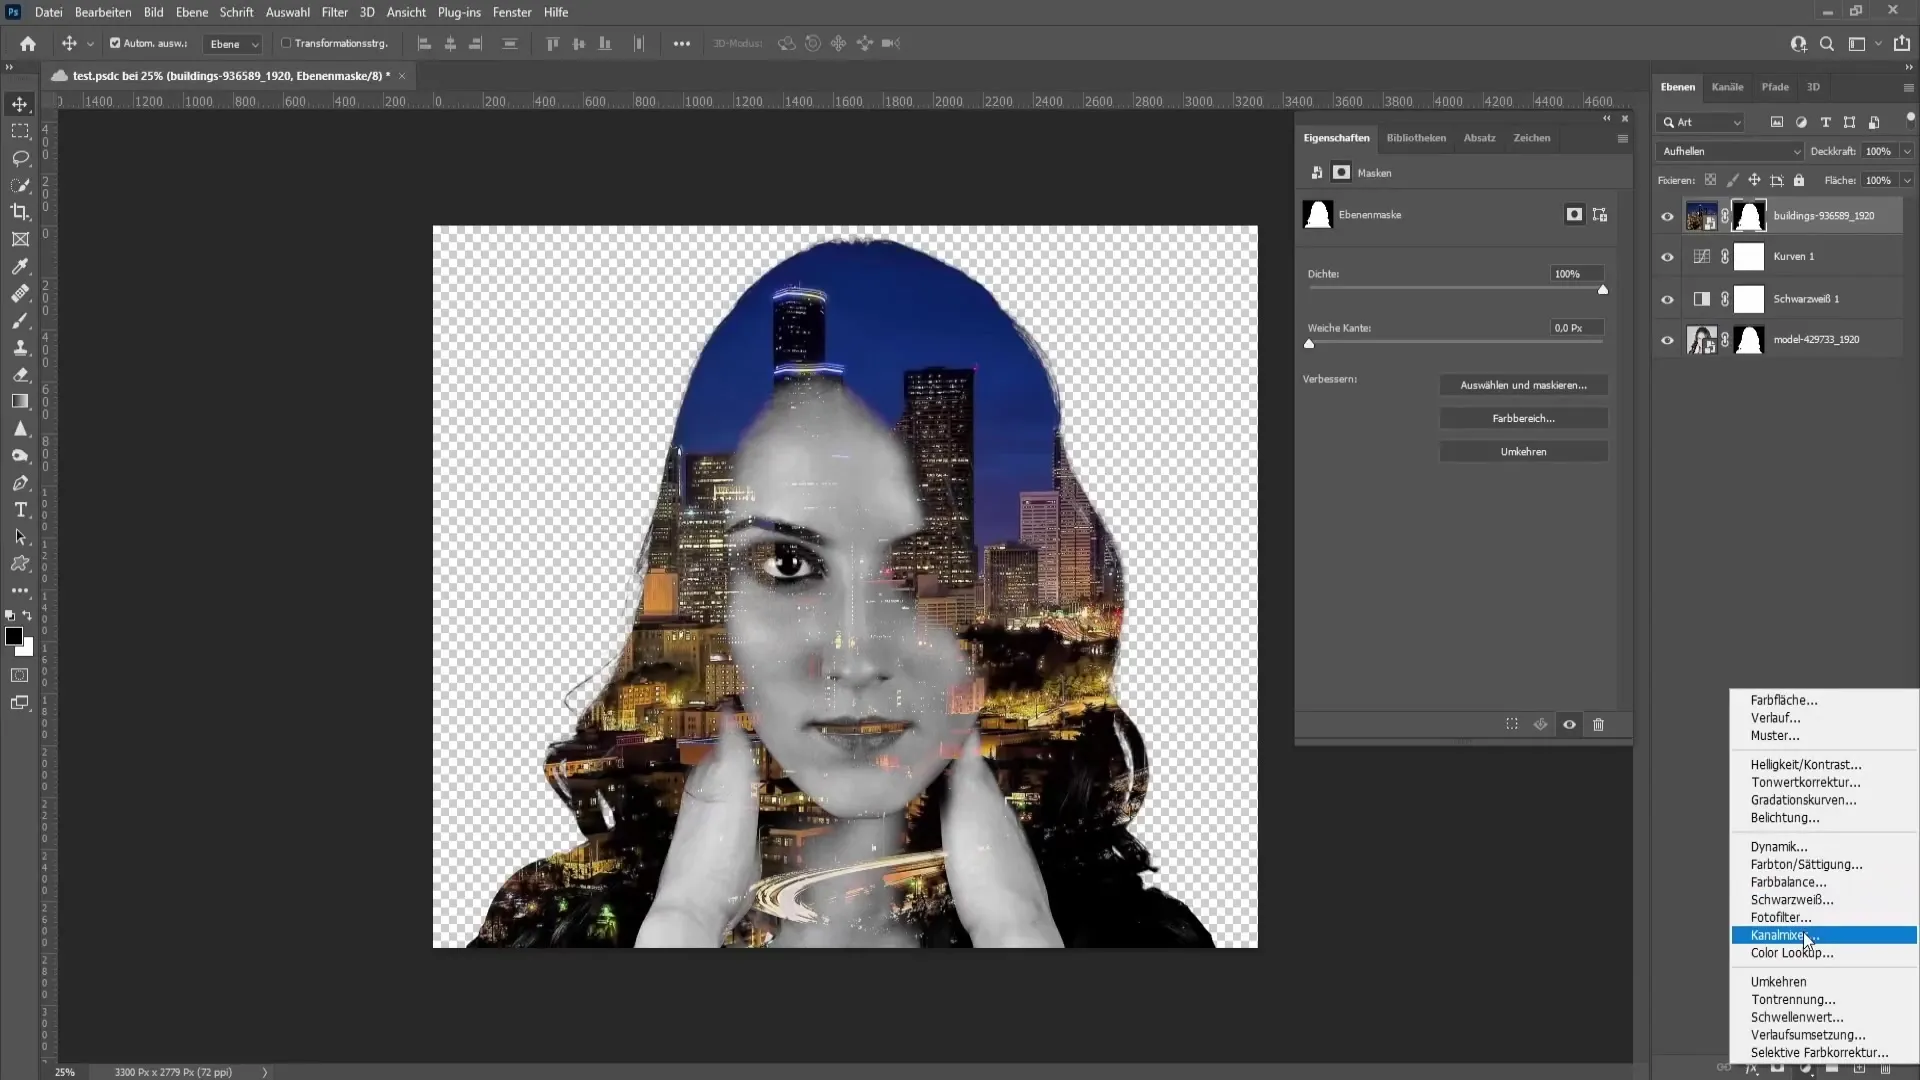
Task: Hide the buildings-936589_1920 layer
Action: (1667, 216)
